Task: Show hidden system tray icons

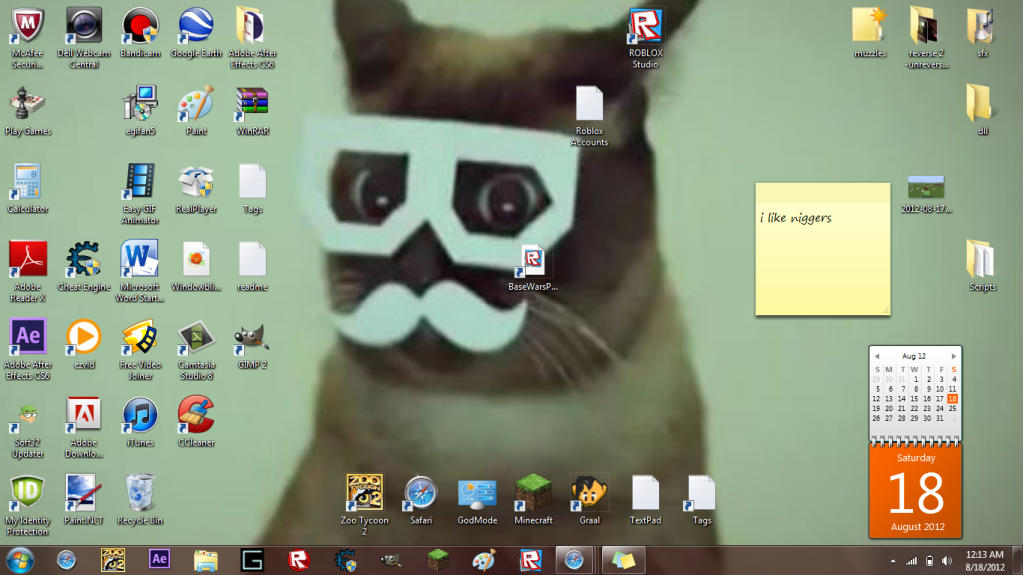Action: coord(893,561)
